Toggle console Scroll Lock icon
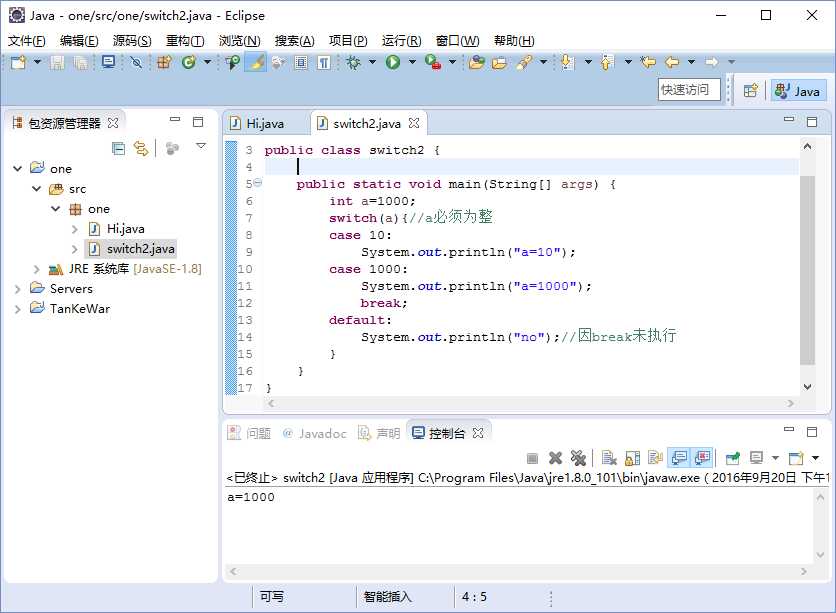This screenshot has width=836, height=613. pos(632,458)
